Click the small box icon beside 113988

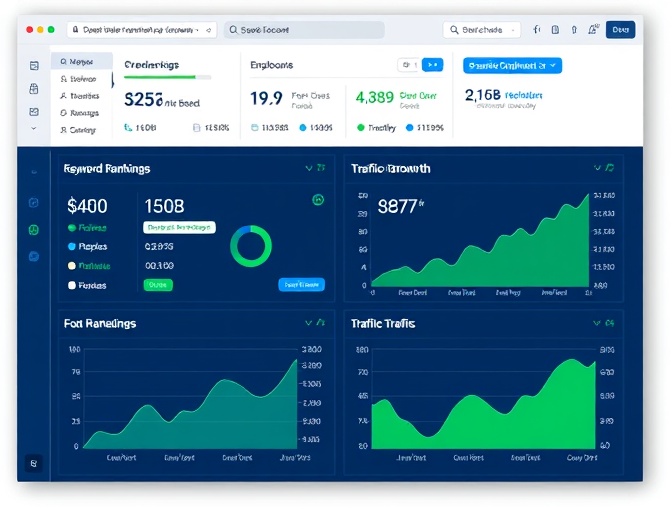coord(255,127)
